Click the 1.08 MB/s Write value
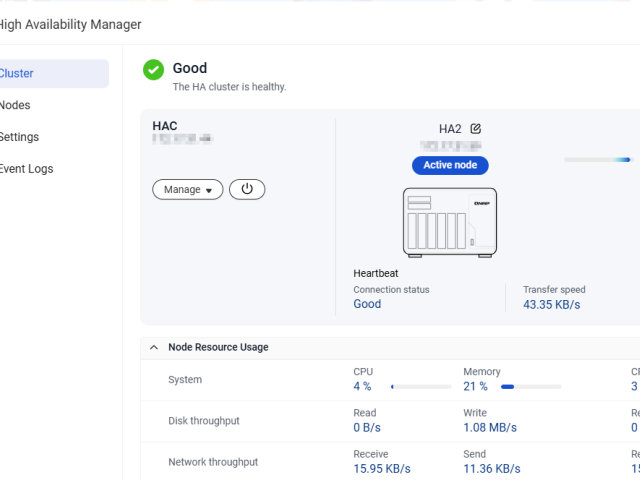The width and height of the screenshot is (640, 480). pyautogui.click(x=490, y=428)
